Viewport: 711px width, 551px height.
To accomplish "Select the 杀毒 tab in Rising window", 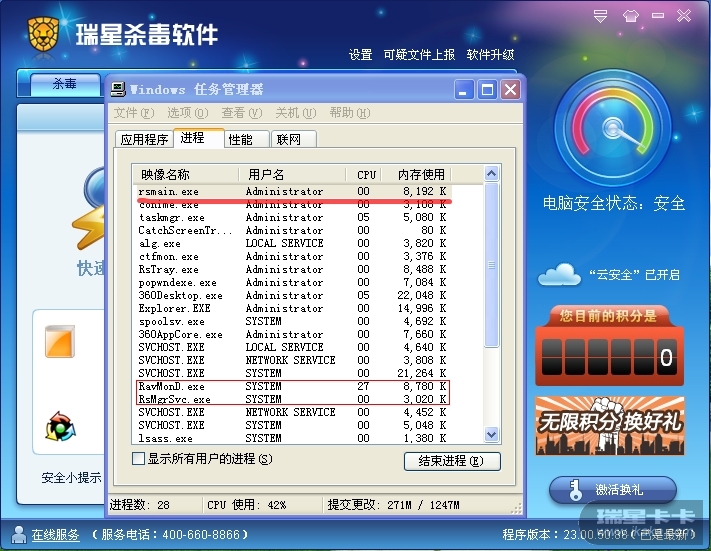I will coord(65,84).
